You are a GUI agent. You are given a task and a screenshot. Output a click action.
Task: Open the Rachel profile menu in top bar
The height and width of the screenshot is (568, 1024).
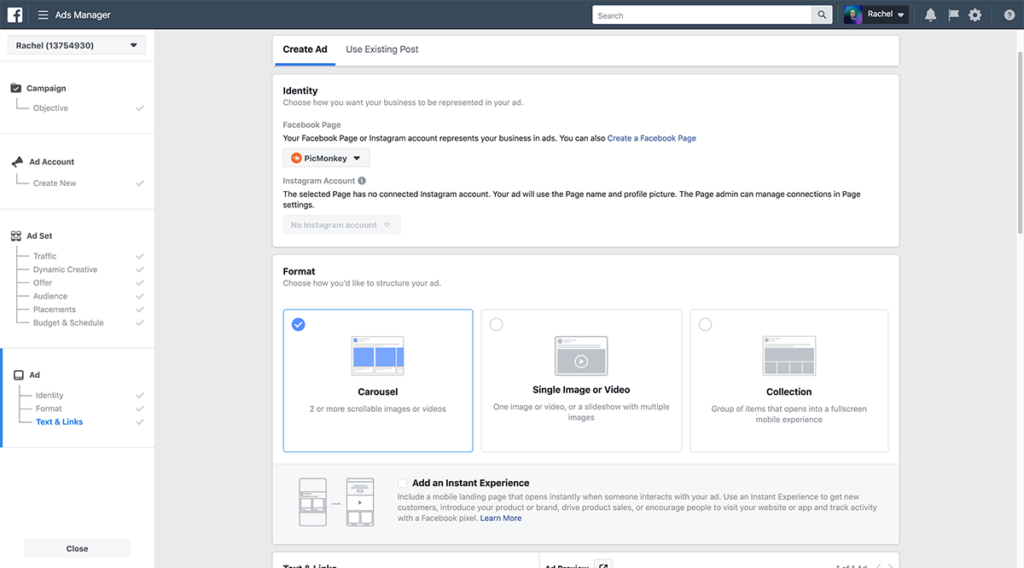point(876,15)
